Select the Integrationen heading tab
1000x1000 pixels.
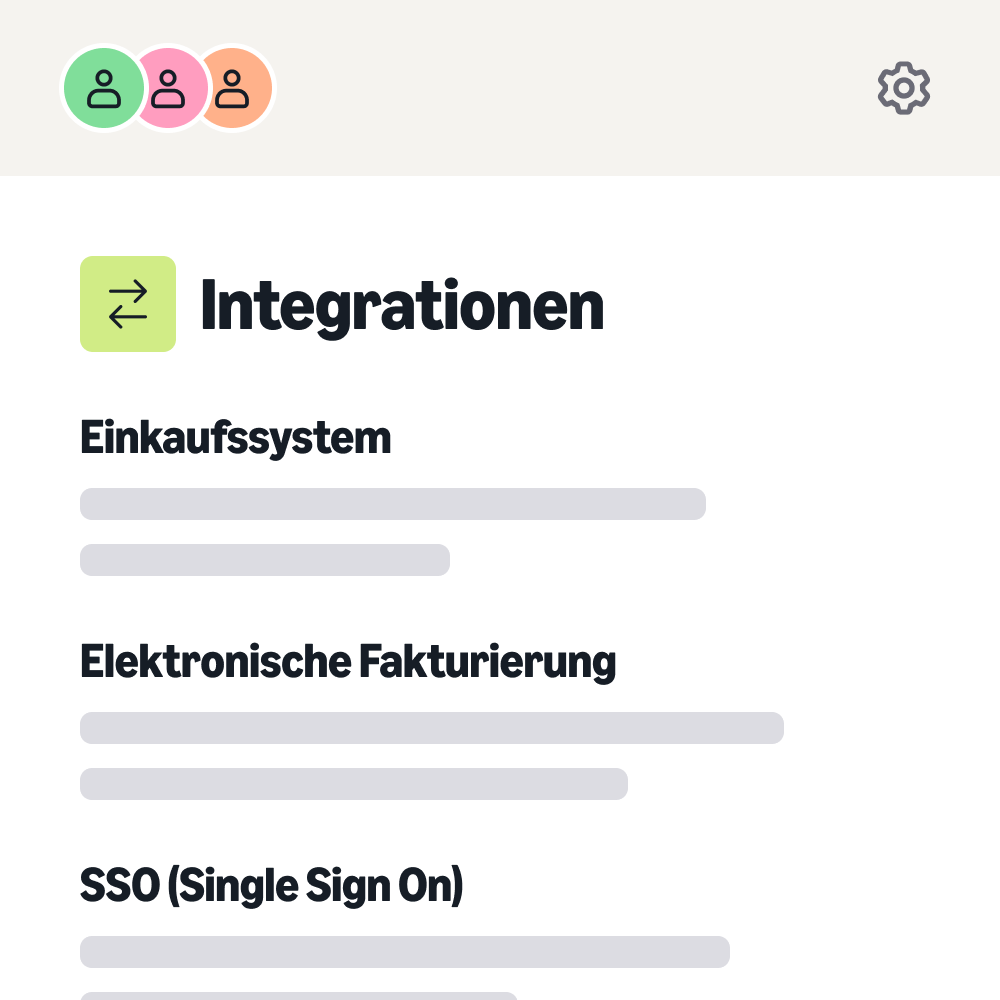point(402,305)
